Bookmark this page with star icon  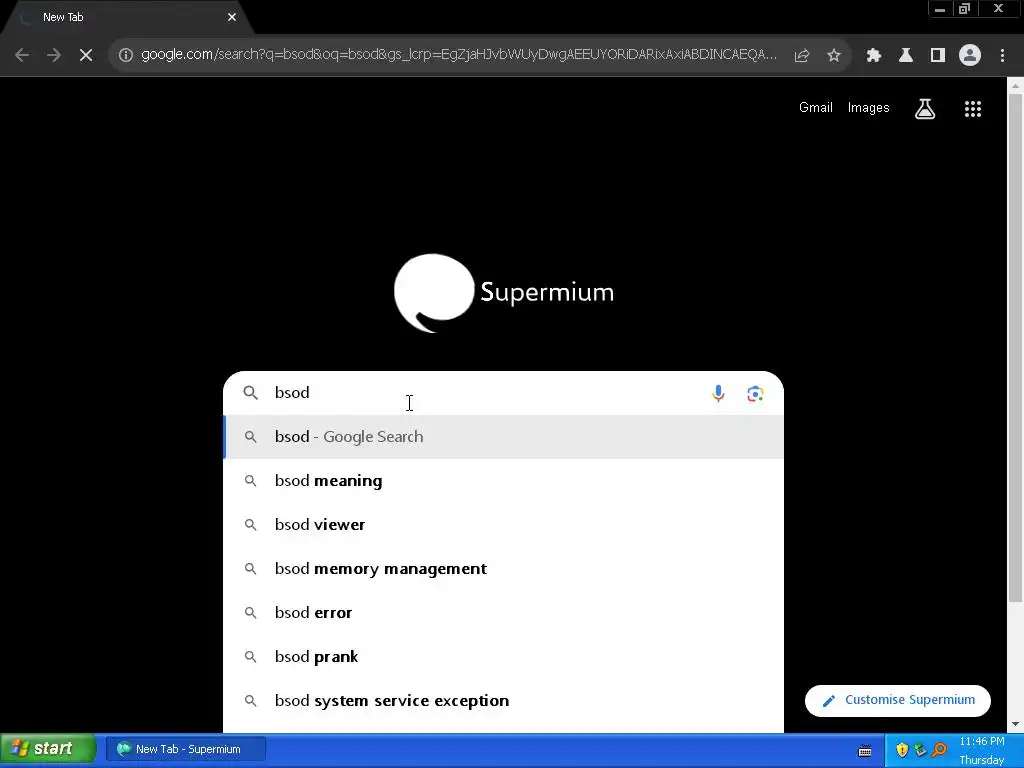(833, 56)
